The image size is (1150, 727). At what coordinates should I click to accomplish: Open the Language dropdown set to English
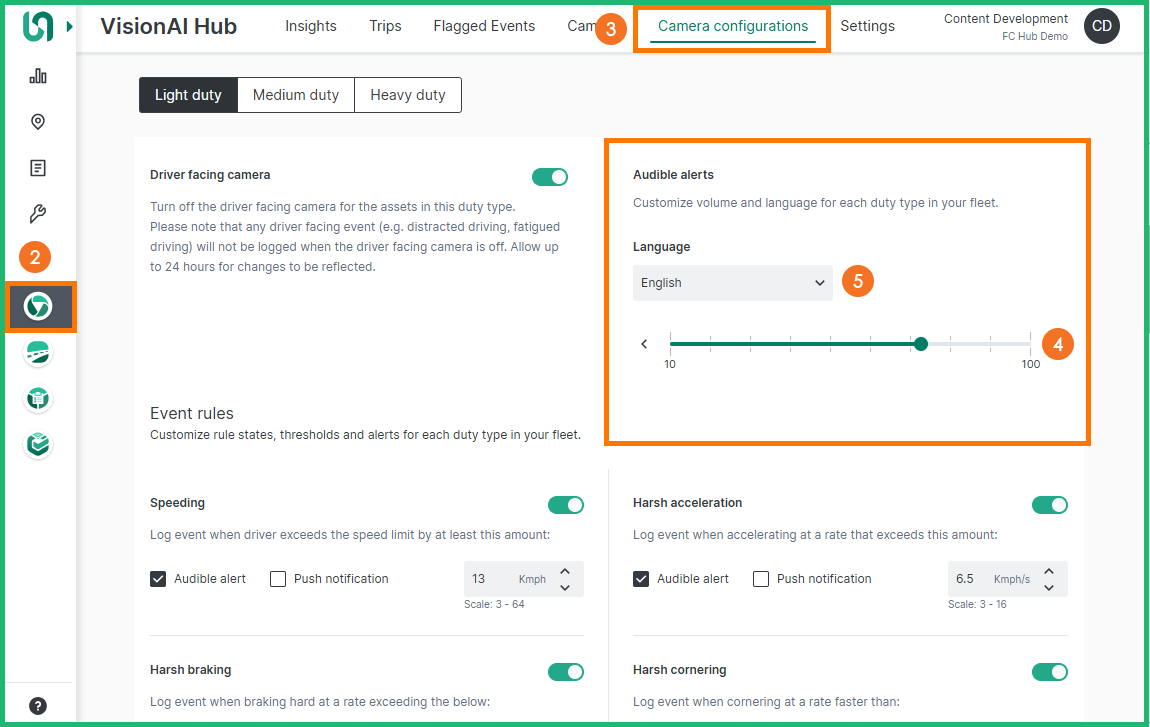[732, 283]
